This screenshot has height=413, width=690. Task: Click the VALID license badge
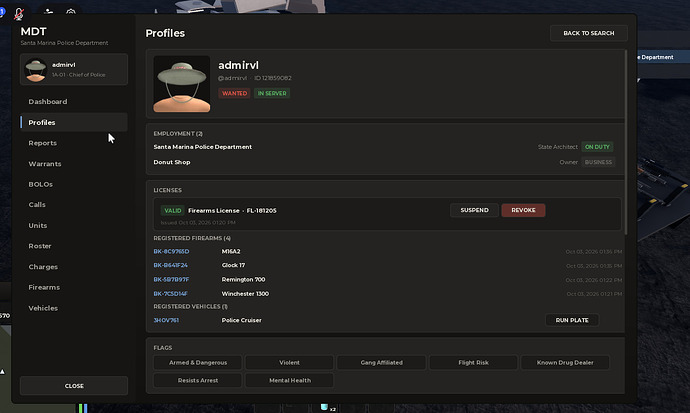coord(172,211)
